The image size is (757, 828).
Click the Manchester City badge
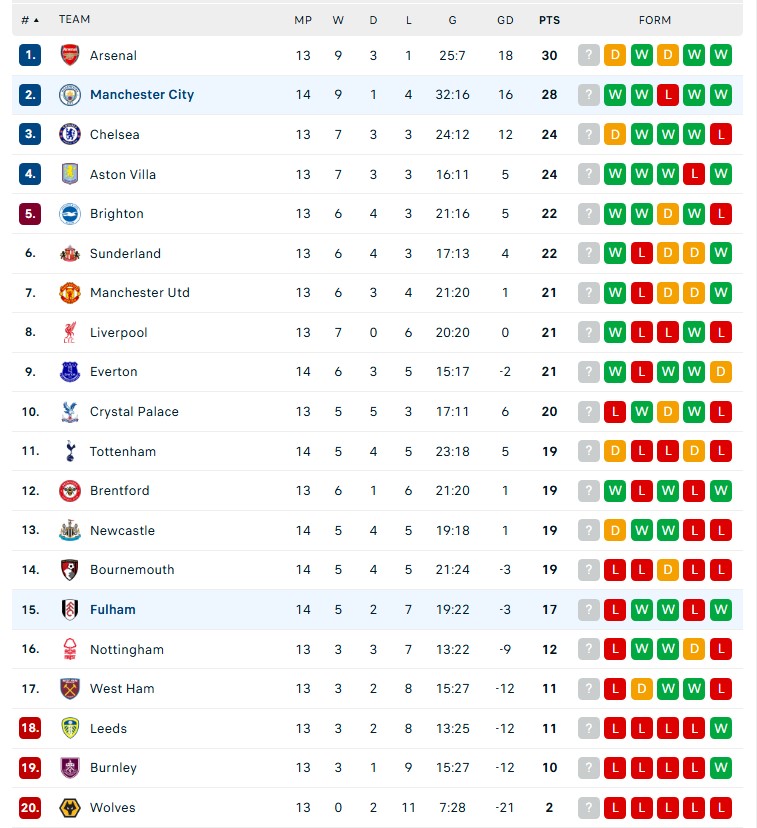click(x=69, y=95)
